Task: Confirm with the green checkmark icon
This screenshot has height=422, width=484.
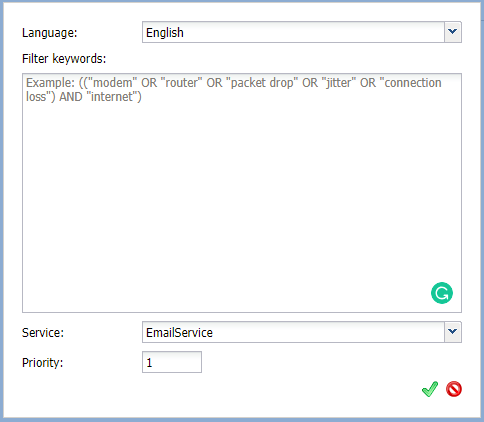Action: coord(430,389)
